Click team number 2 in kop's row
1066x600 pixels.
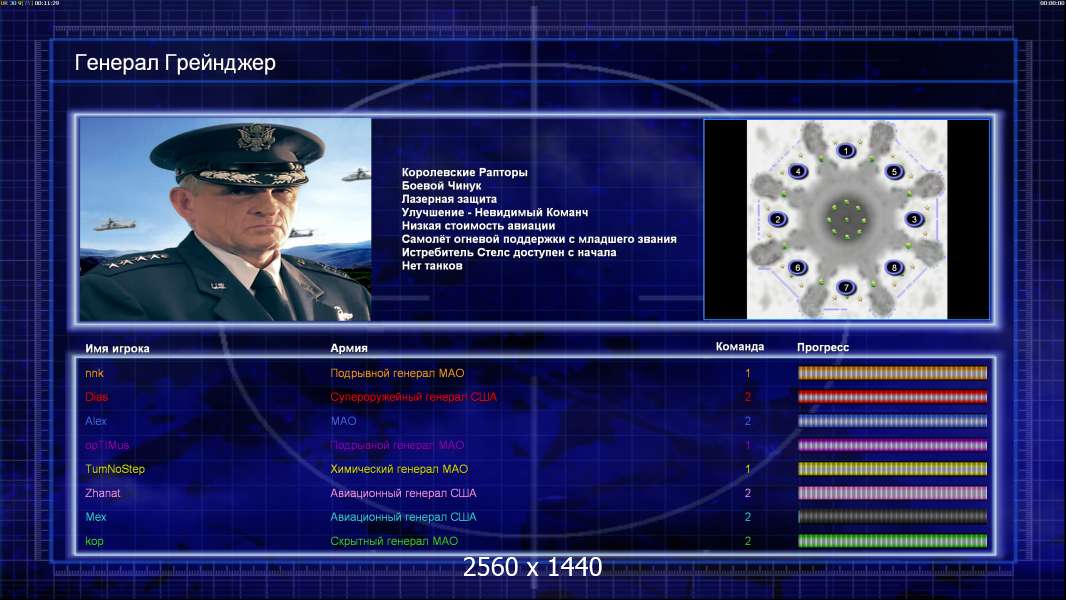748,542
